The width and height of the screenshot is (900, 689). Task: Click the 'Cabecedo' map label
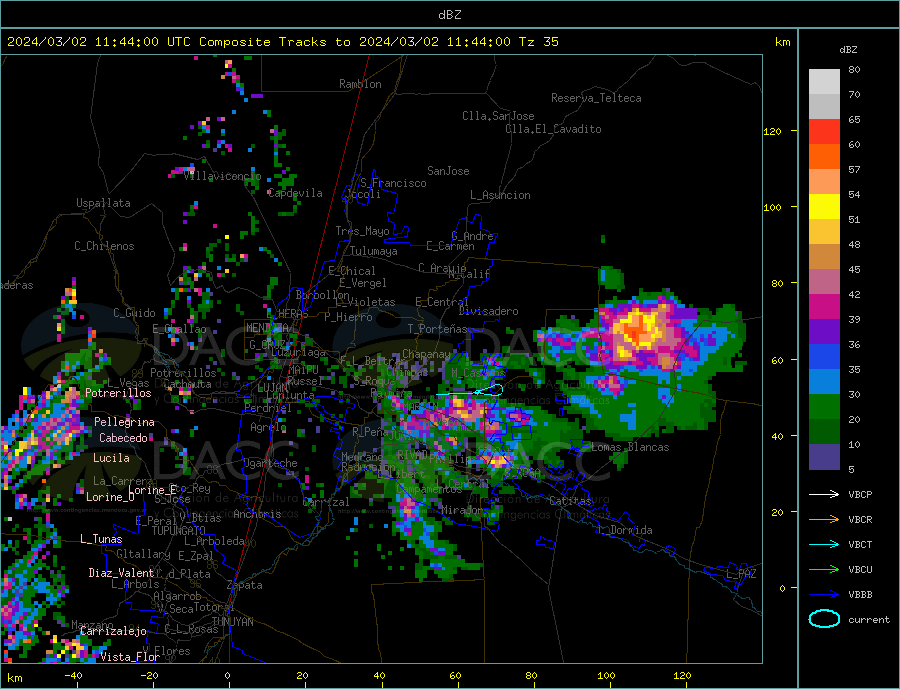(x=123, y=438)
